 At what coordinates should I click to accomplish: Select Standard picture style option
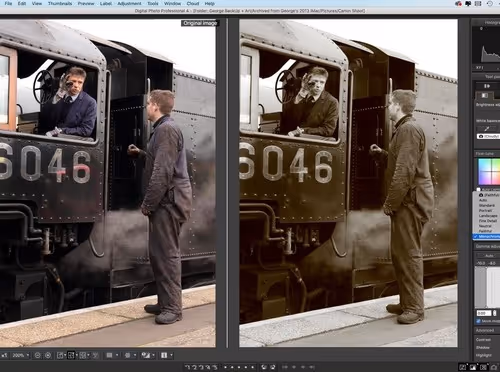[487, 205]
